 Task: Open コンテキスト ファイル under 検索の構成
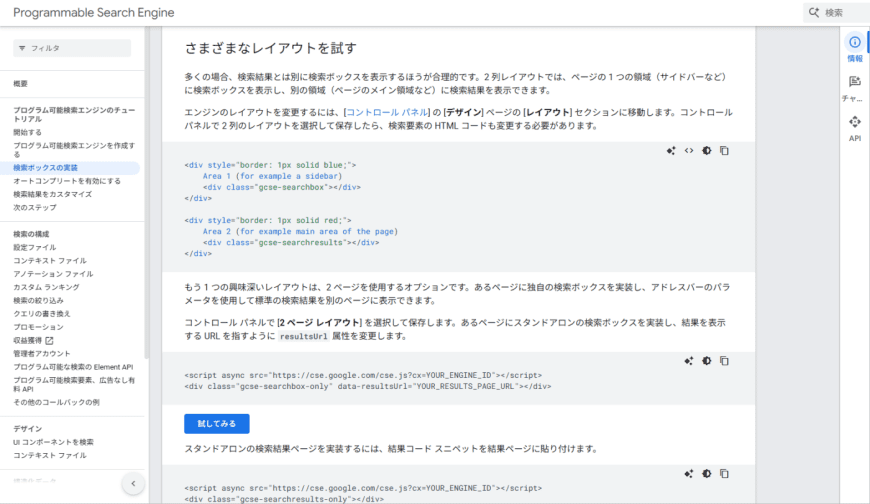coord(50,261)
